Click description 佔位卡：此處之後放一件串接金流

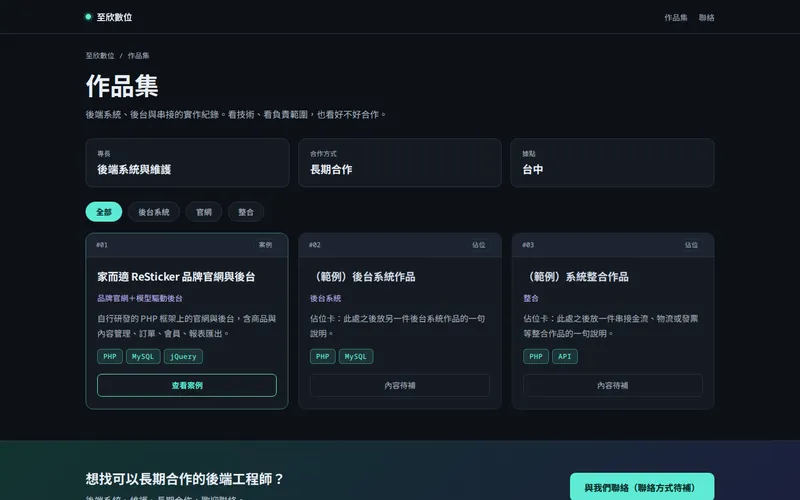click(611, 326)
